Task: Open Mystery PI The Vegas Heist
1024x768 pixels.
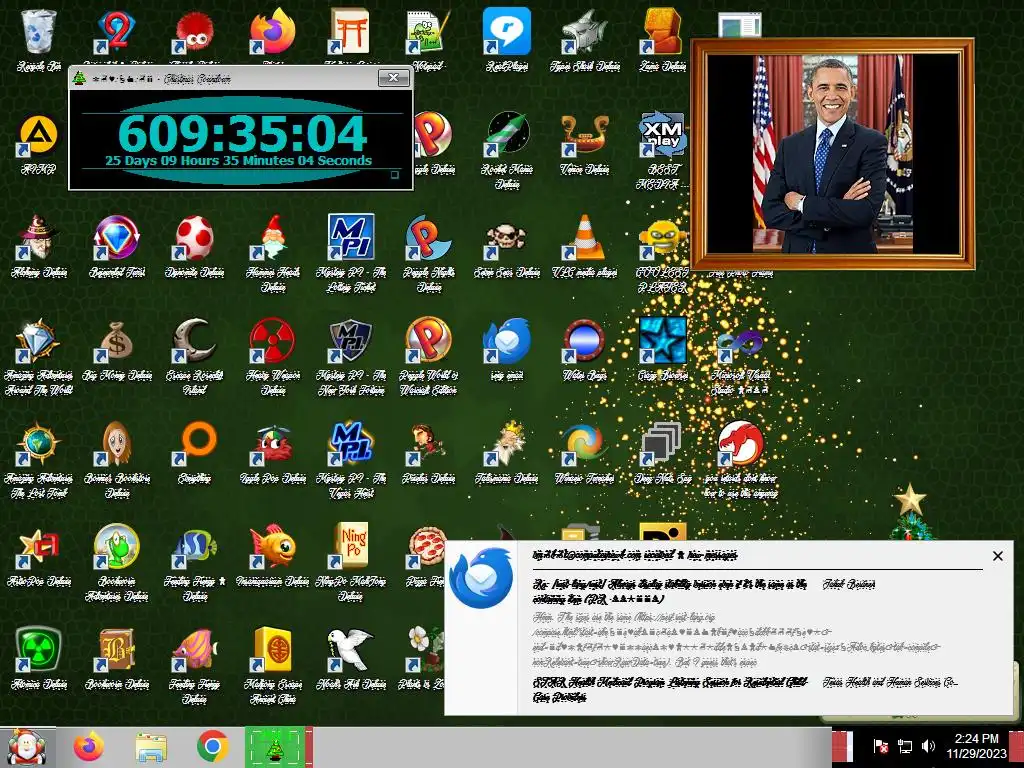Action: (x=351, y=444)
